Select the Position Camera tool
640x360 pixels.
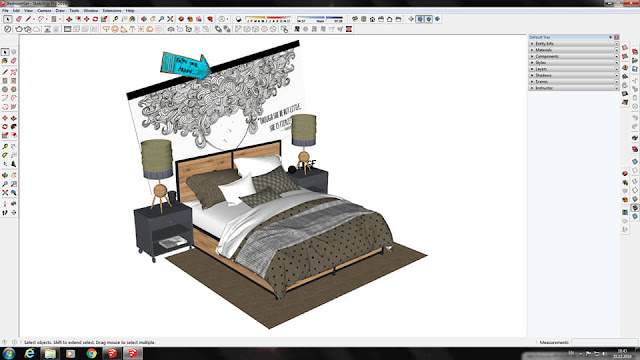pyautogui.click(x=5, y=203)
